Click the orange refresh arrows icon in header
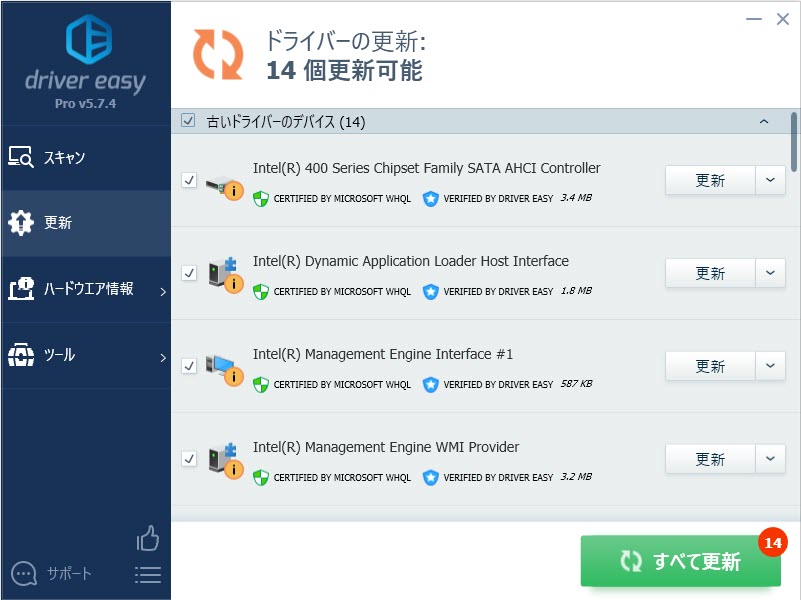 pyautogui.click(x=218, y=54)
